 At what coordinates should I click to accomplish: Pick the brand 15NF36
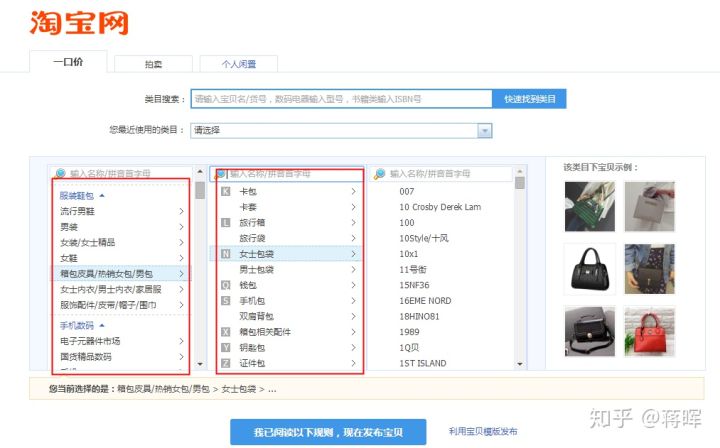coord(414,285)
